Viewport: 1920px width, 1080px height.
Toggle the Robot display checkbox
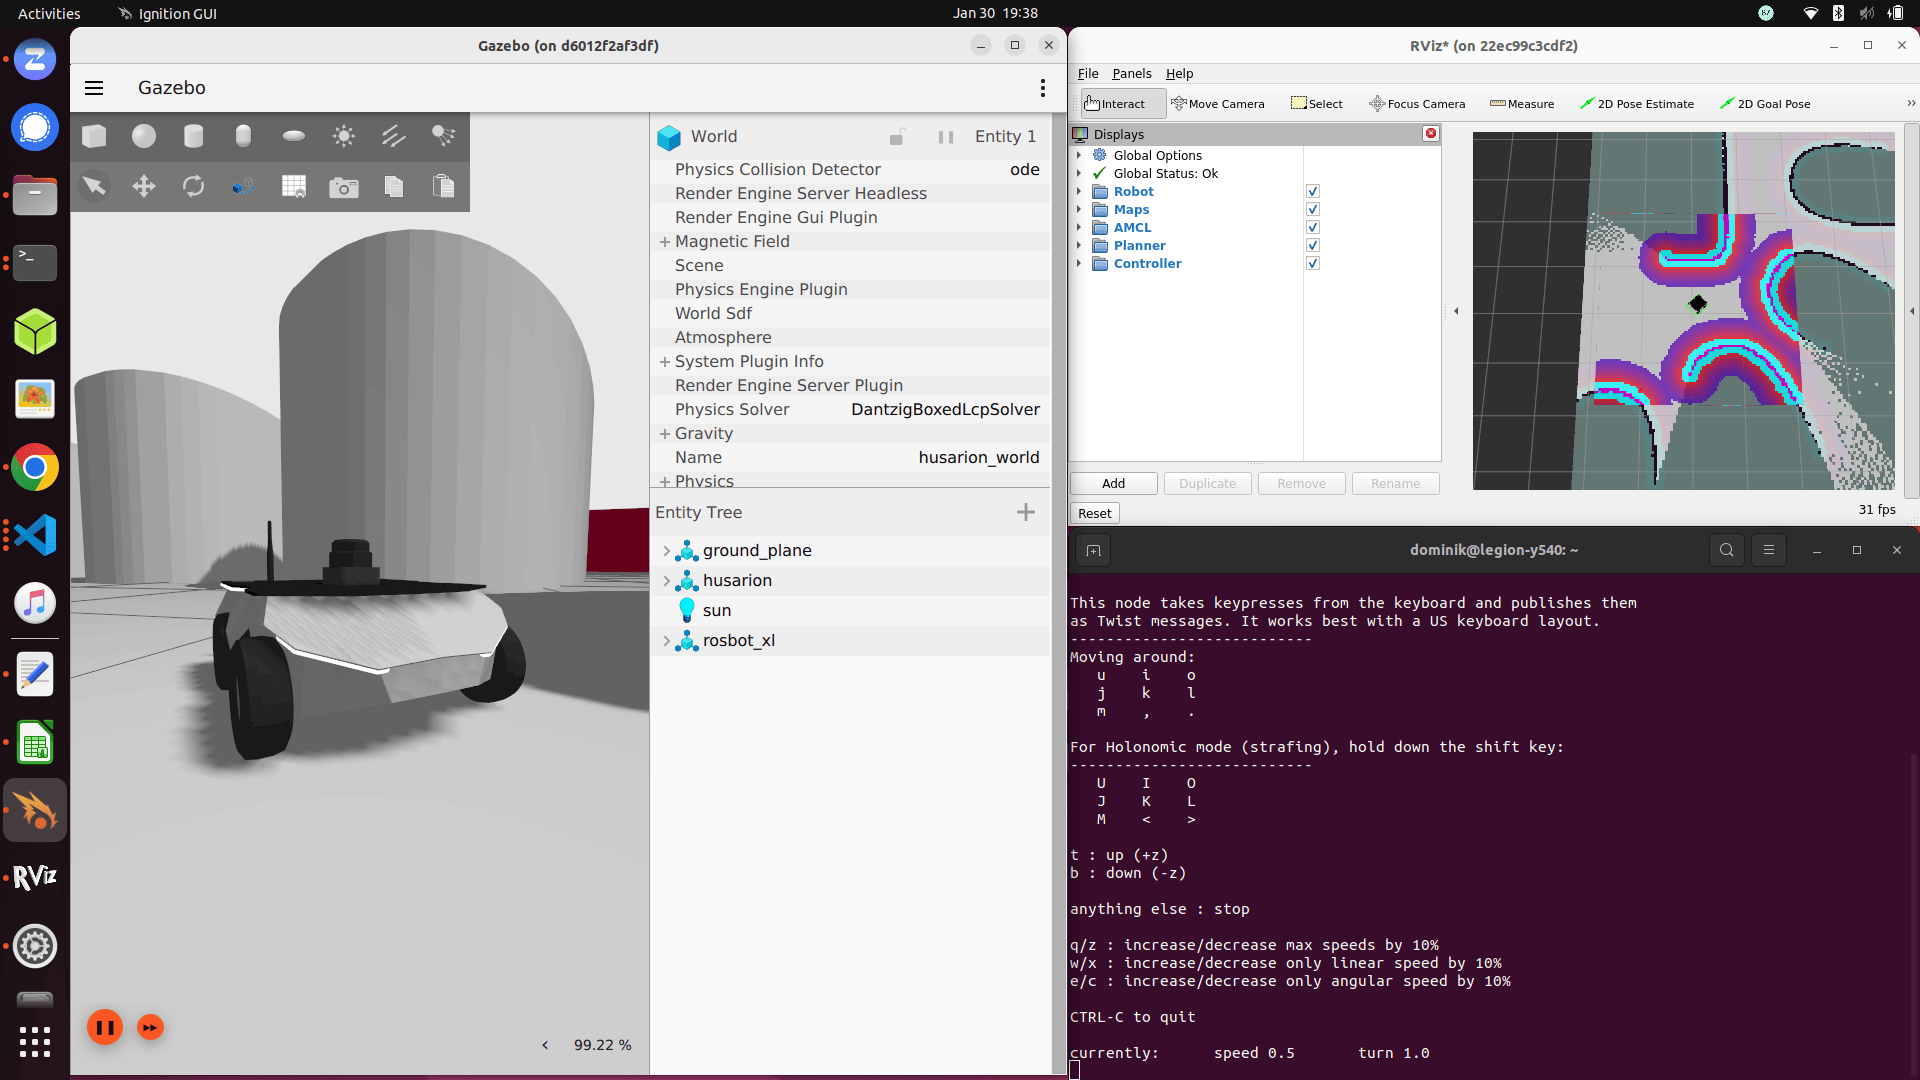pyautogui.click(x=1313, y=191)
